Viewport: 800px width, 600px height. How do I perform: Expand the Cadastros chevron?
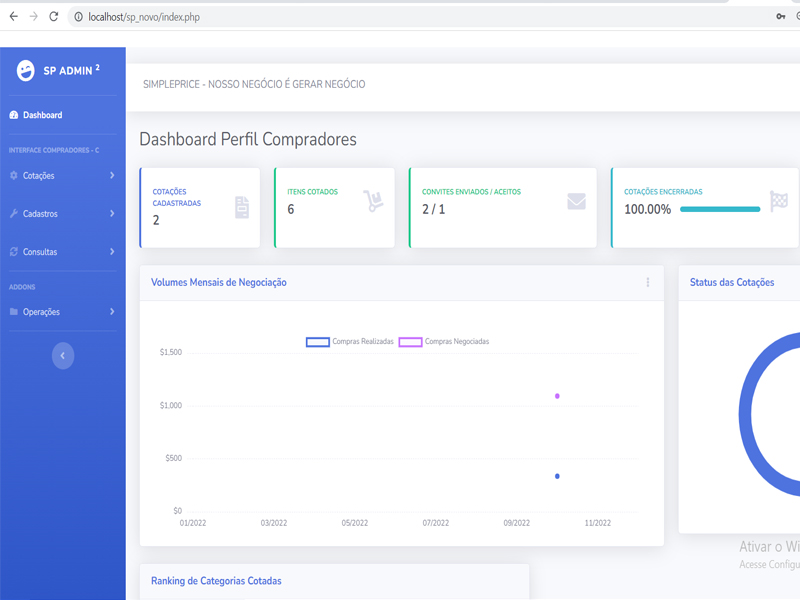tap(112, 213)
